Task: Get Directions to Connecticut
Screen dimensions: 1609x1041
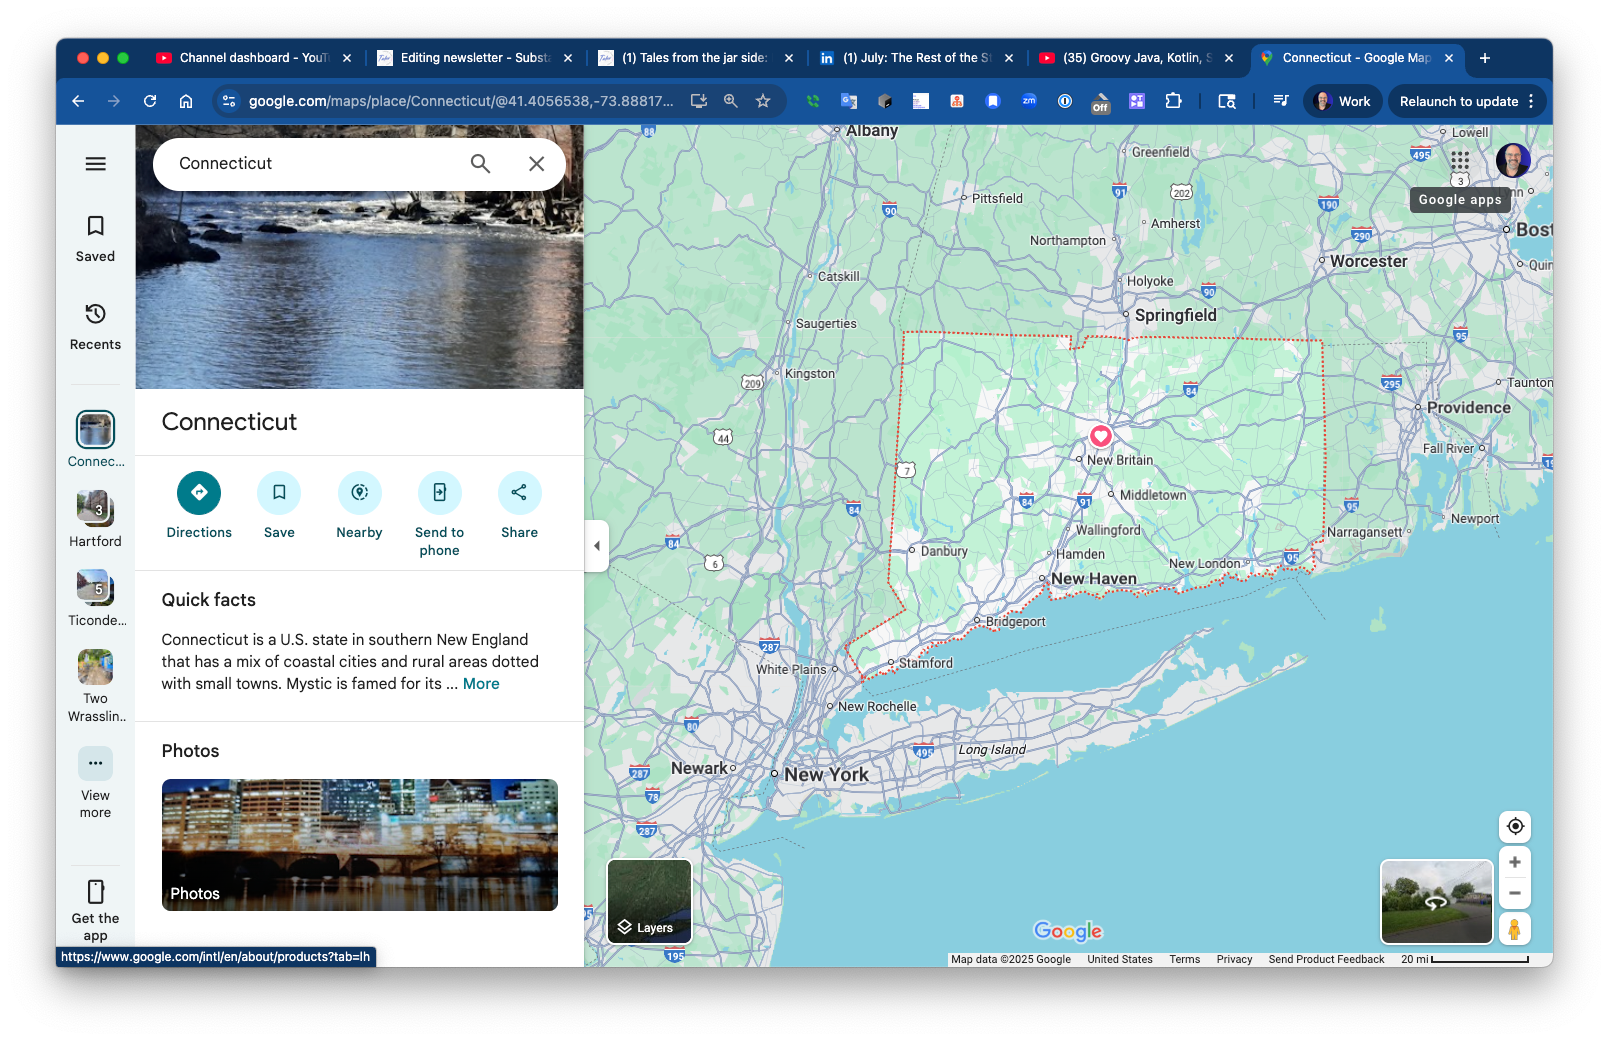Action: pos(199,506)
